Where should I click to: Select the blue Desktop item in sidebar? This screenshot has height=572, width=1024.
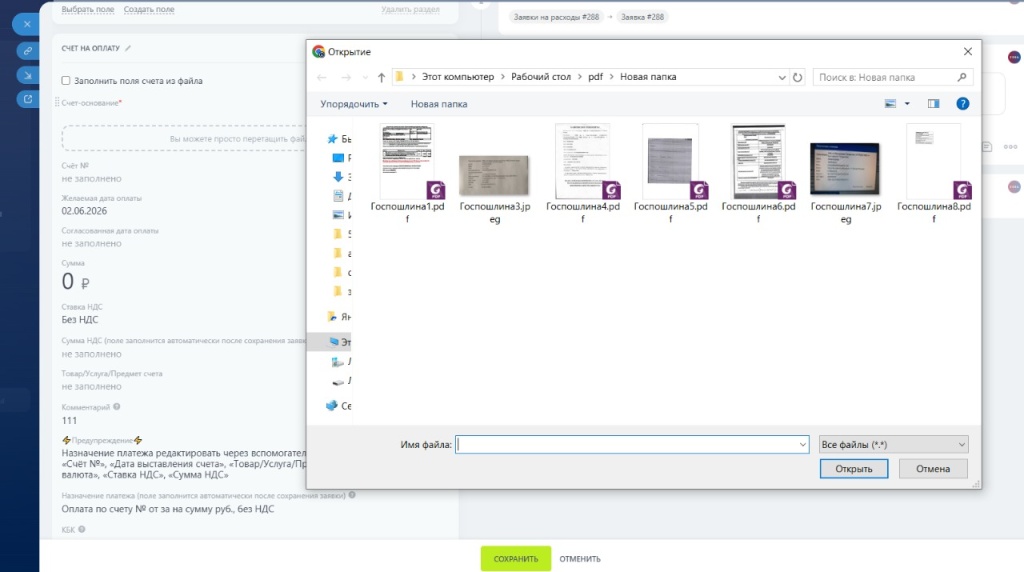(x=338, y=157)
